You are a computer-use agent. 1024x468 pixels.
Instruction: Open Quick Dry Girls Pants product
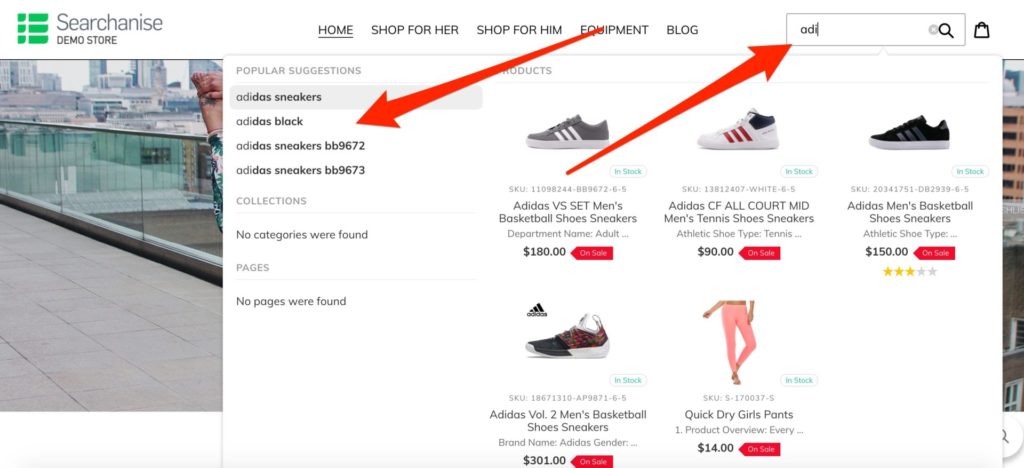point(739,414)
